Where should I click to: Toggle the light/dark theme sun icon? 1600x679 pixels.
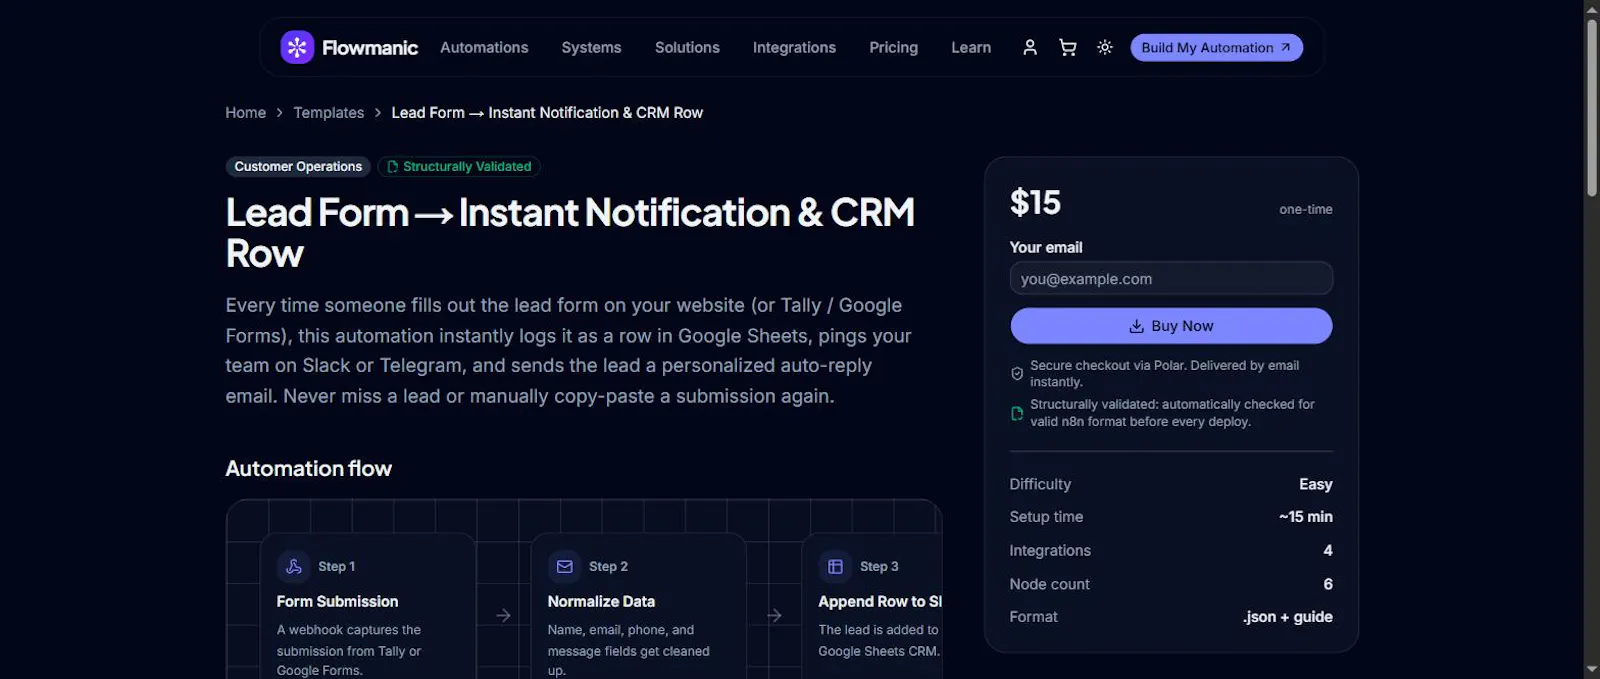(1105, 47)
